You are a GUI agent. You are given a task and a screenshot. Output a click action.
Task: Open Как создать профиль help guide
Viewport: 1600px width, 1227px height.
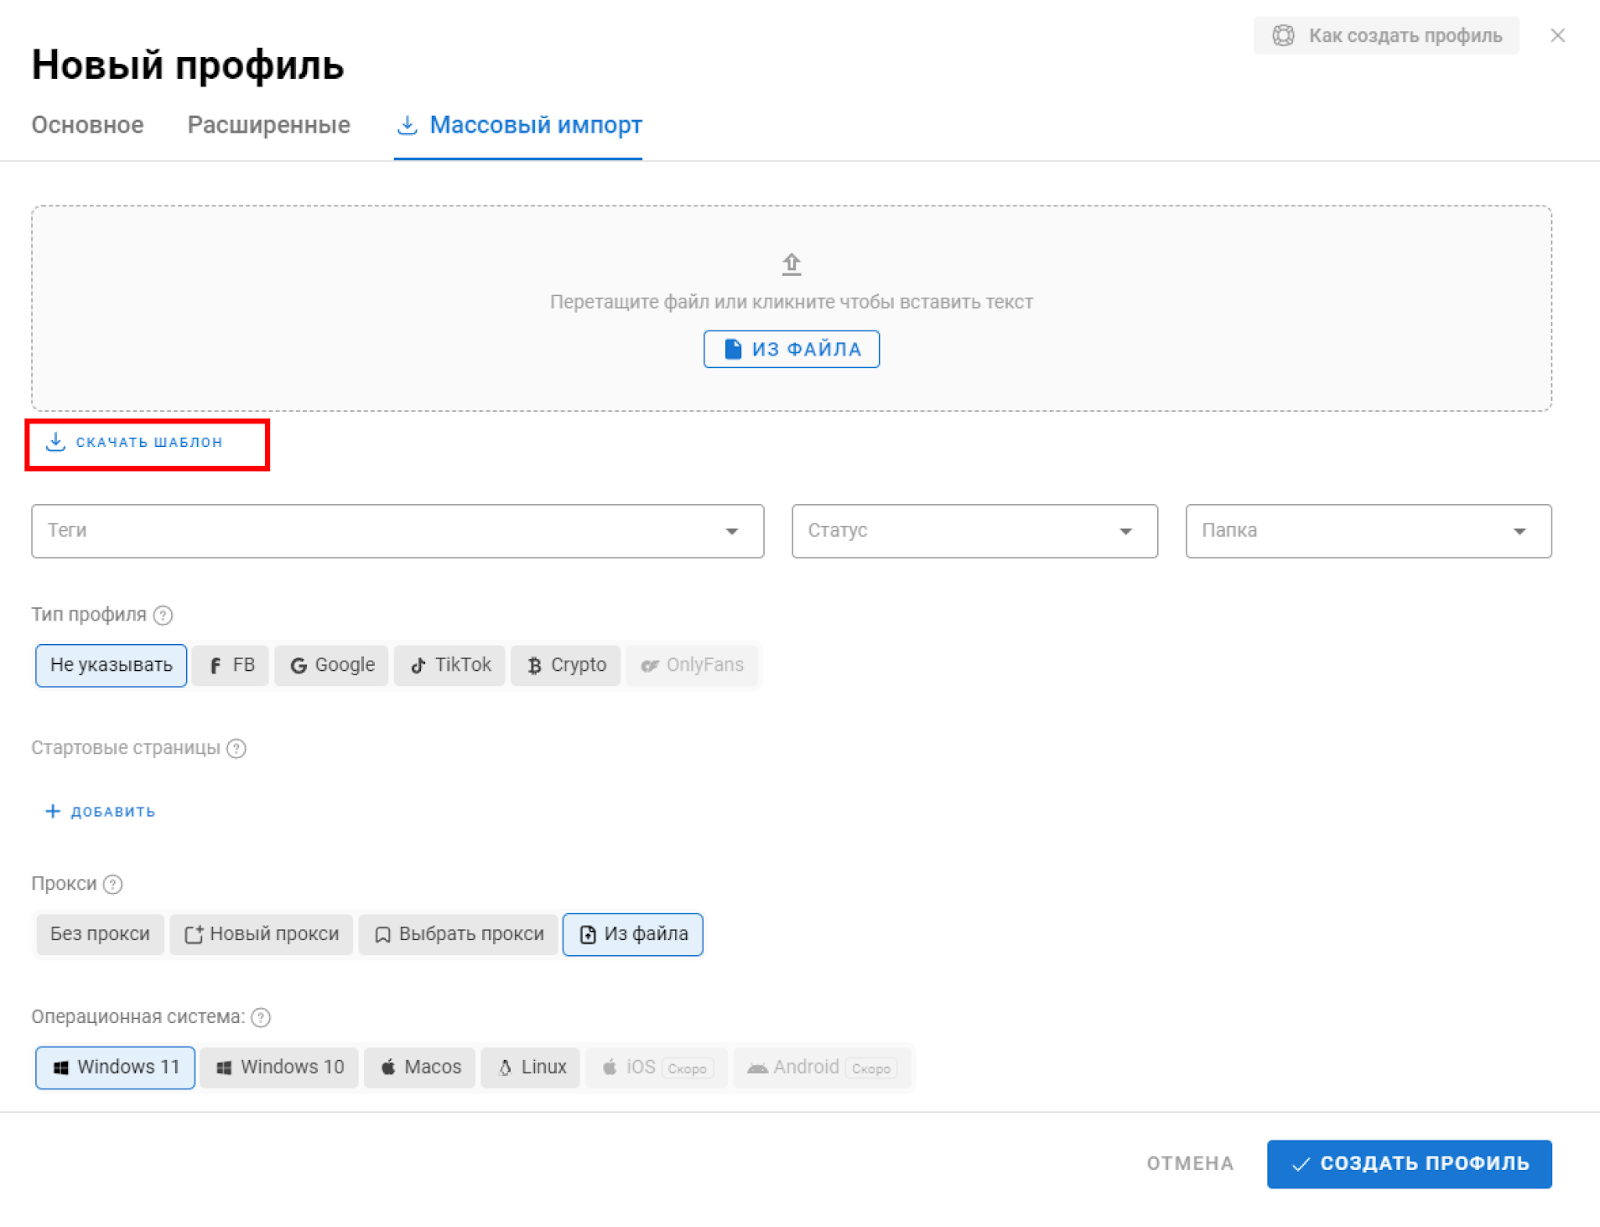pos(1386,36)
